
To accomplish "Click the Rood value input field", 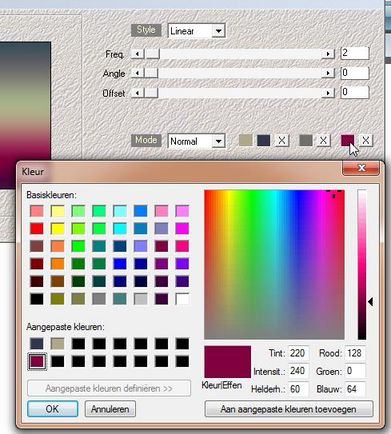I will (x=355, y=353).
